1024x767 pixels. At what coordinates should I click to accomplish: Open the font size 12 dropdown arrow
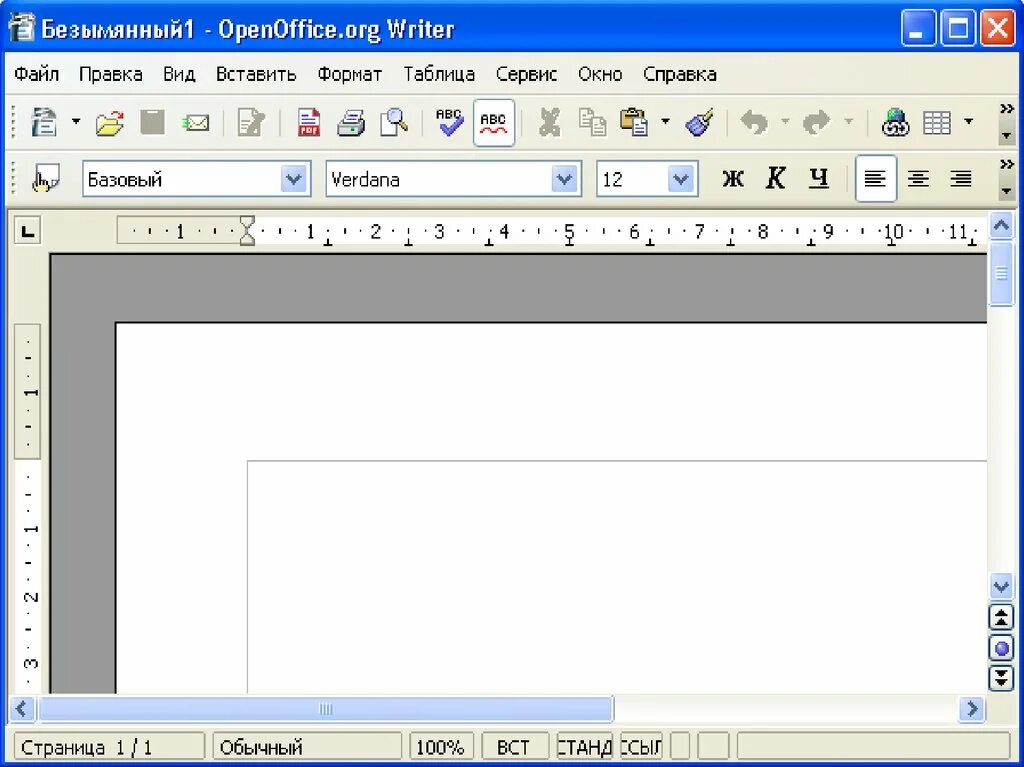[681, 178]
